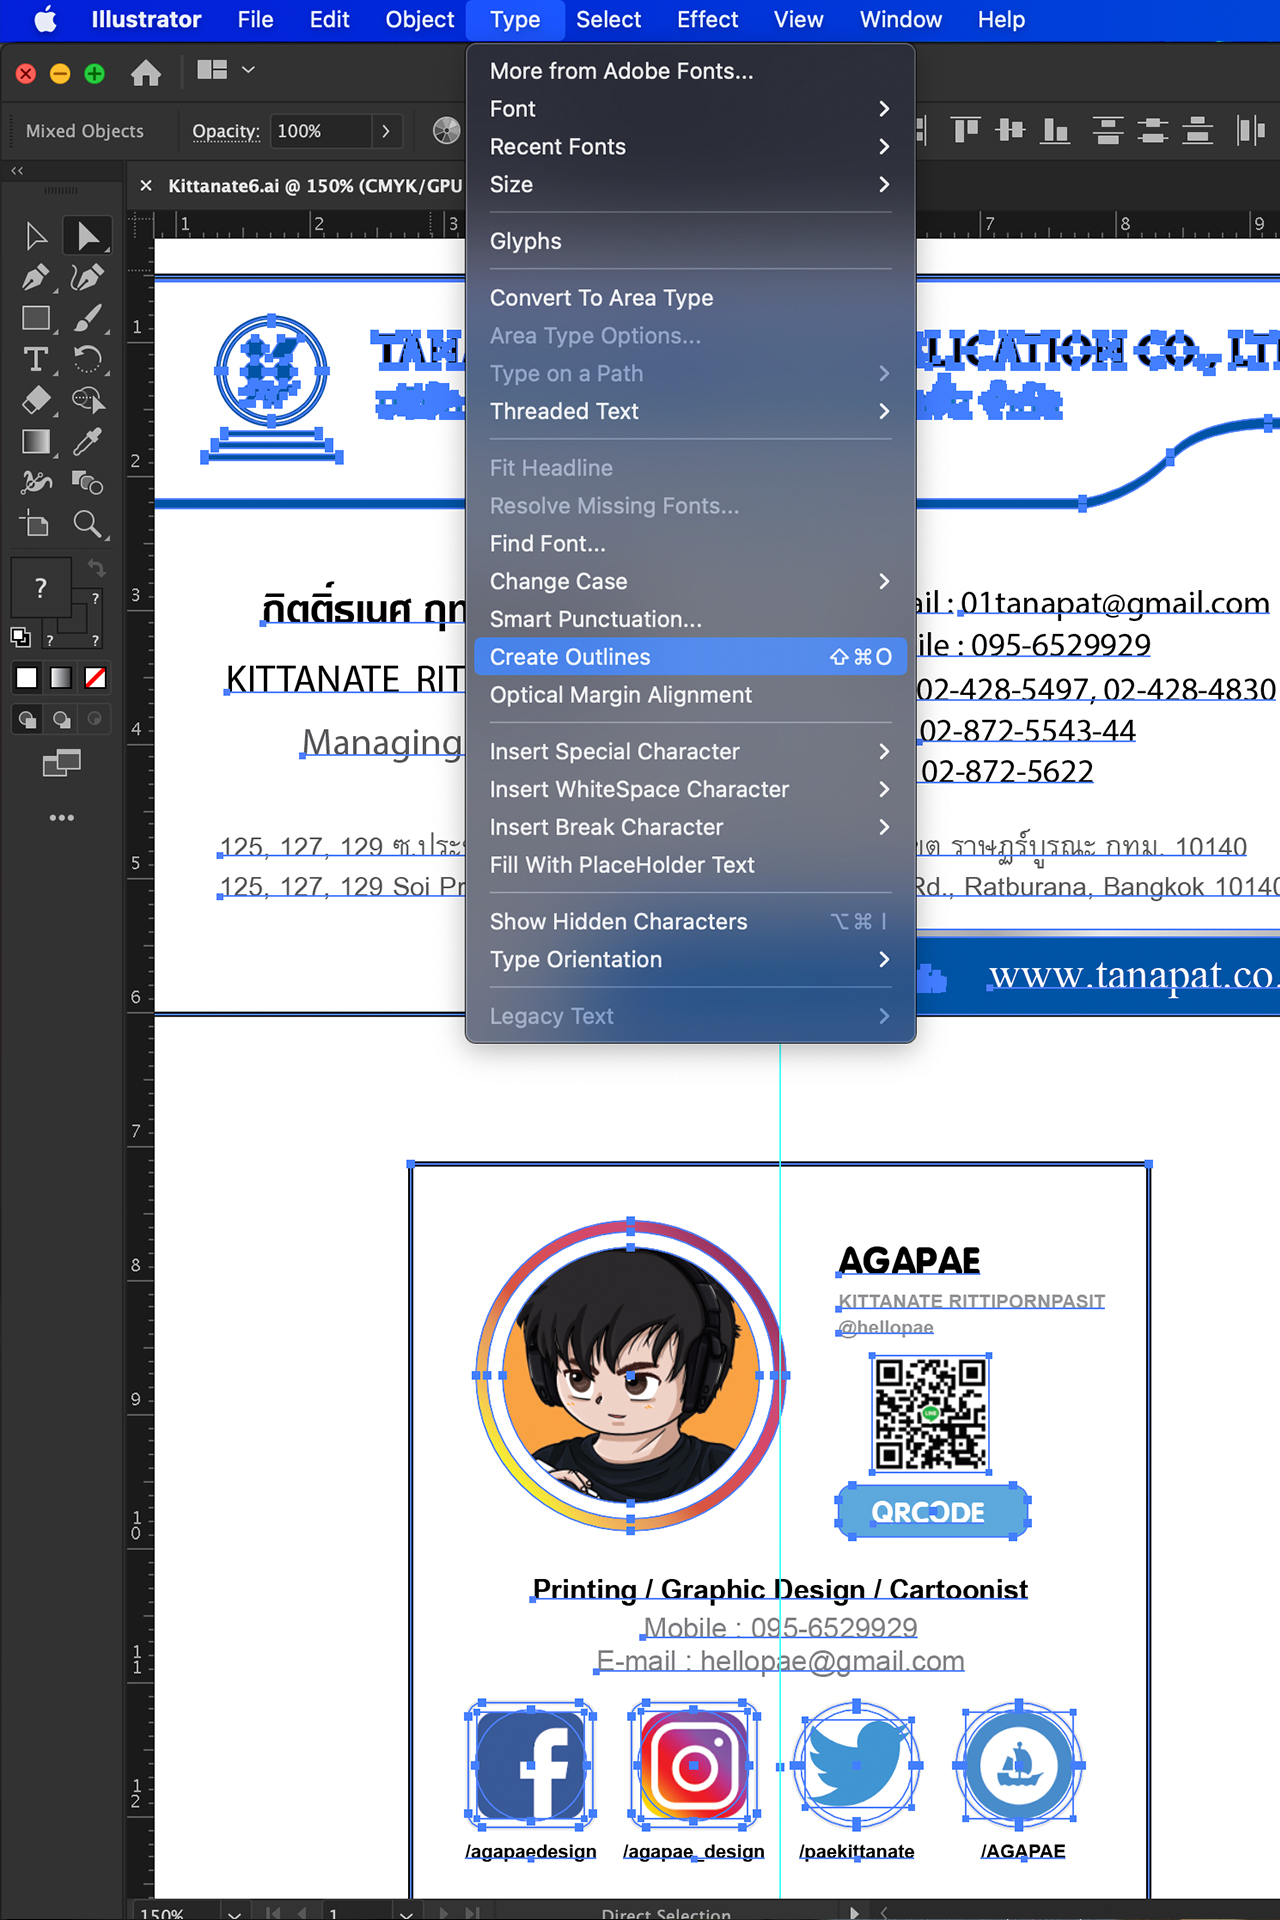
Task: Collapse the toolbar with double arrows
Action: pos(17,171)
